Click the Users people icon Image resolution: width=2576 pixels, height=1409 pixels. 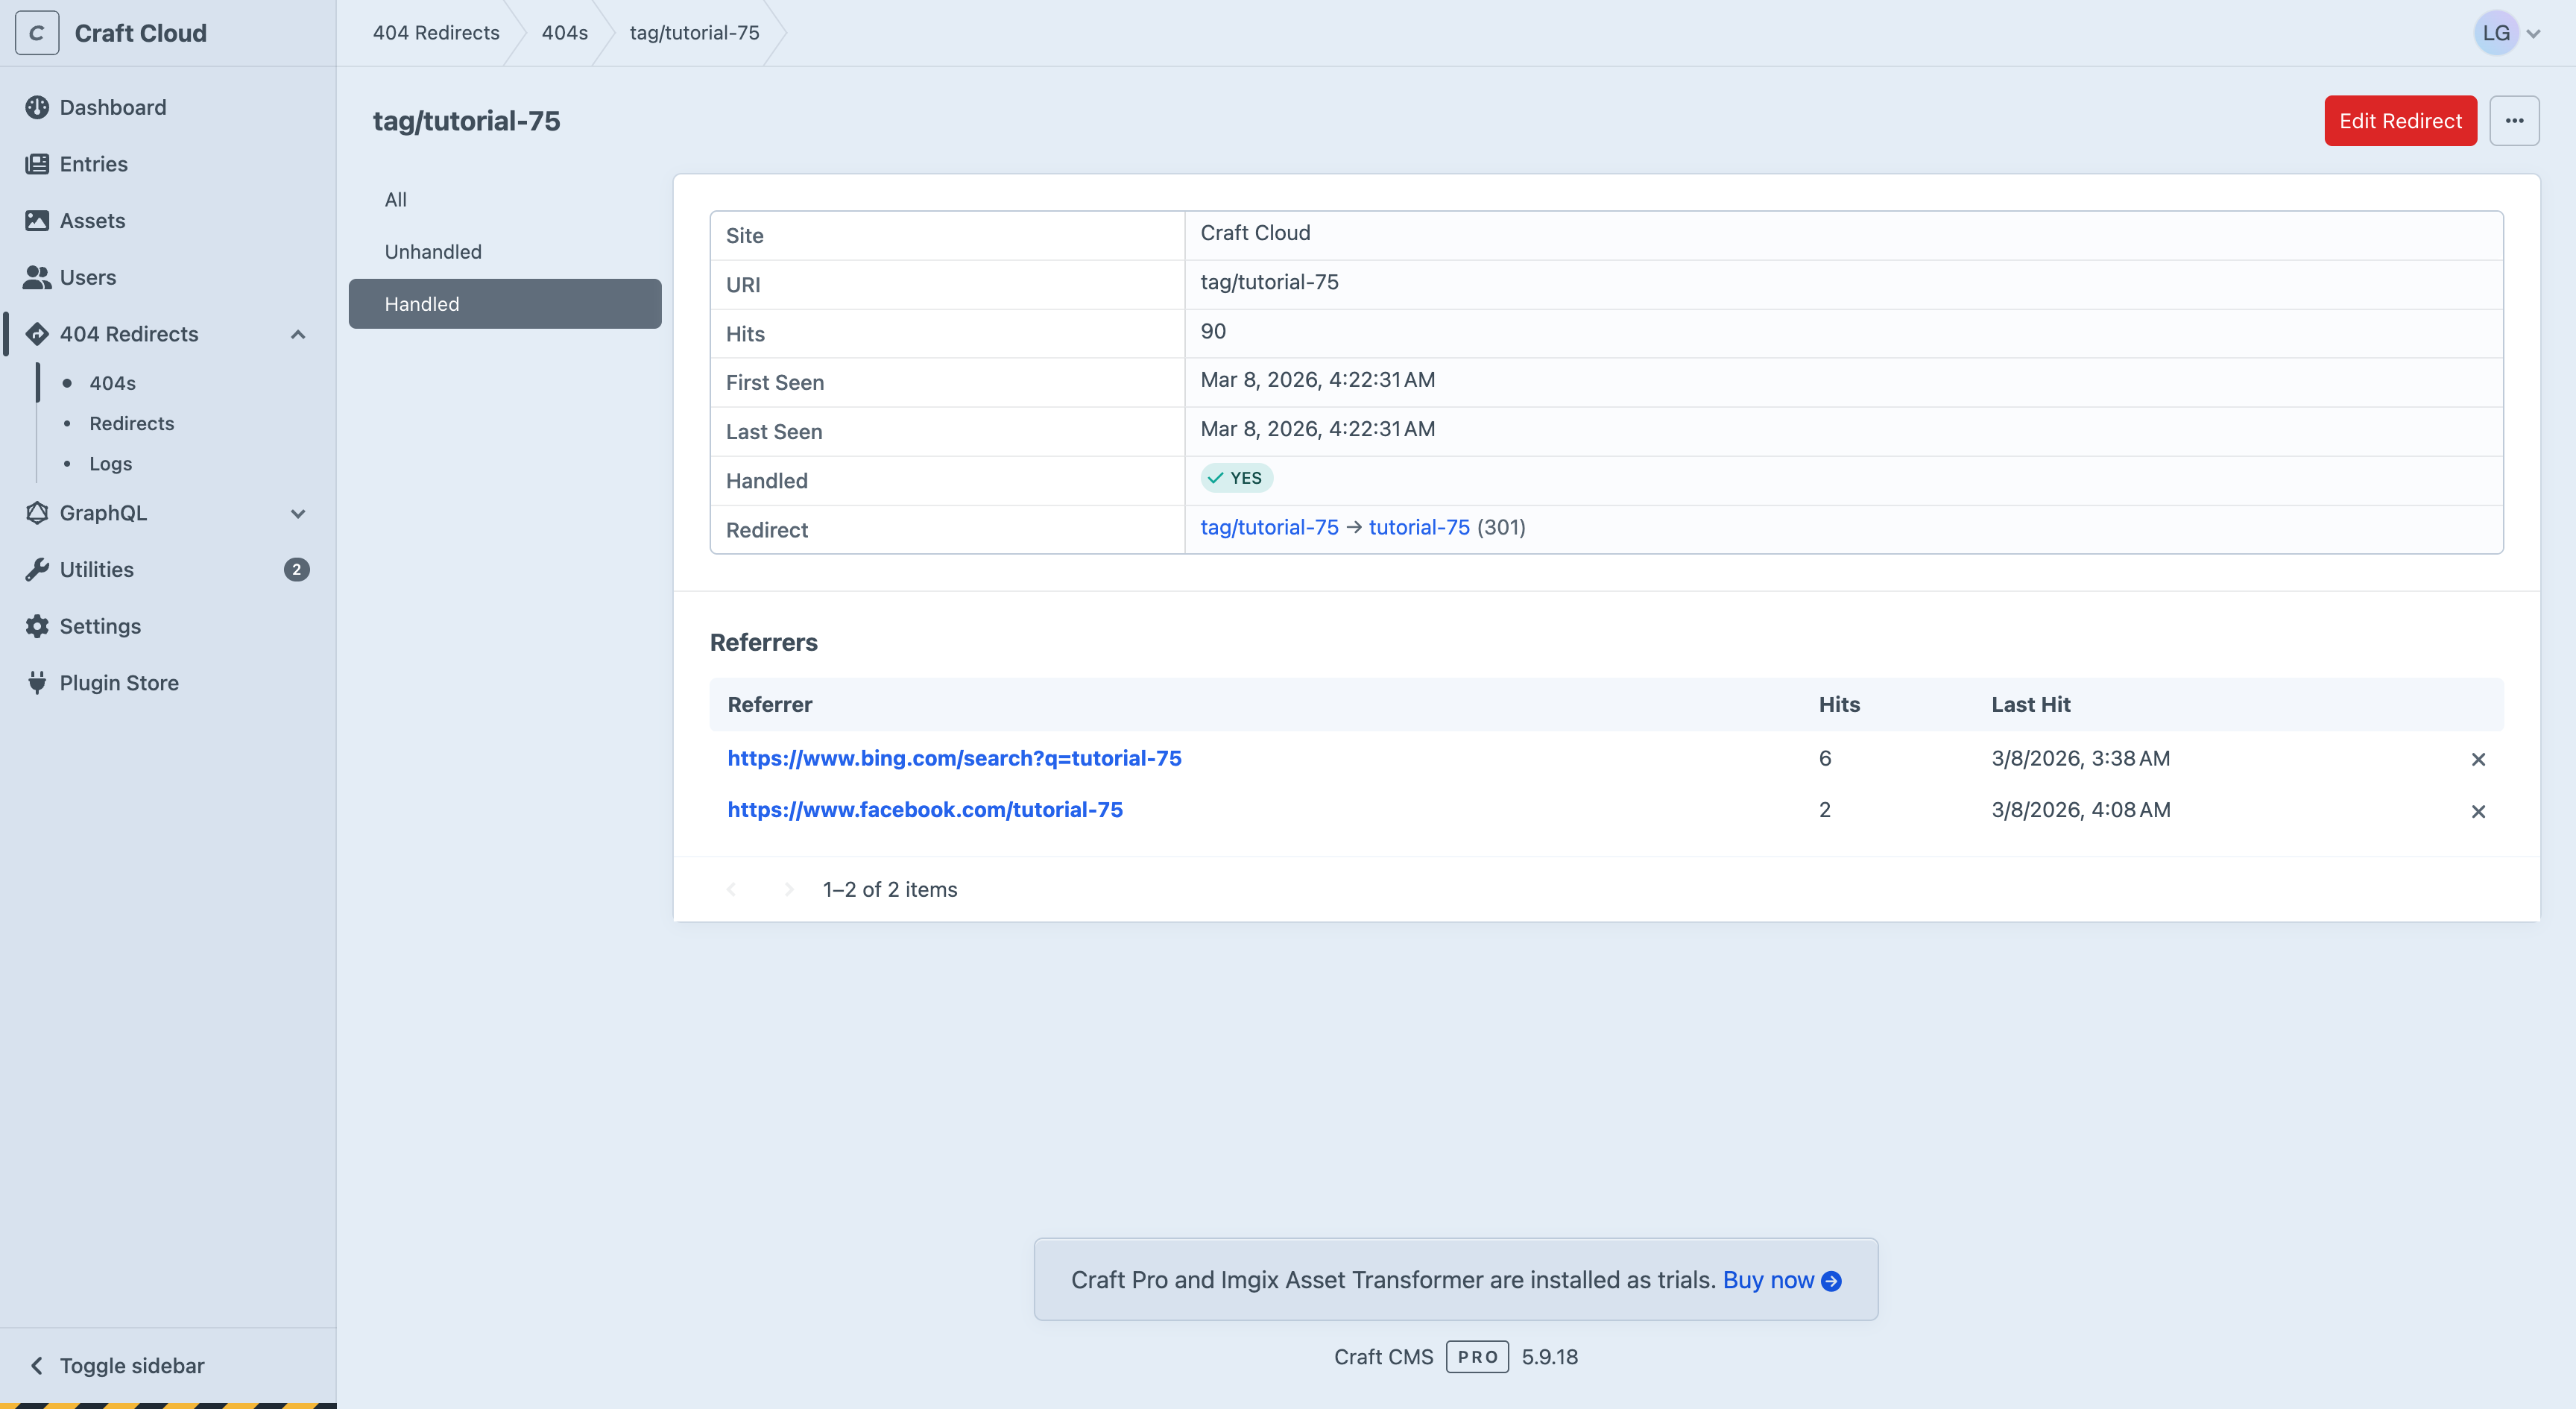tap(37, 277)
